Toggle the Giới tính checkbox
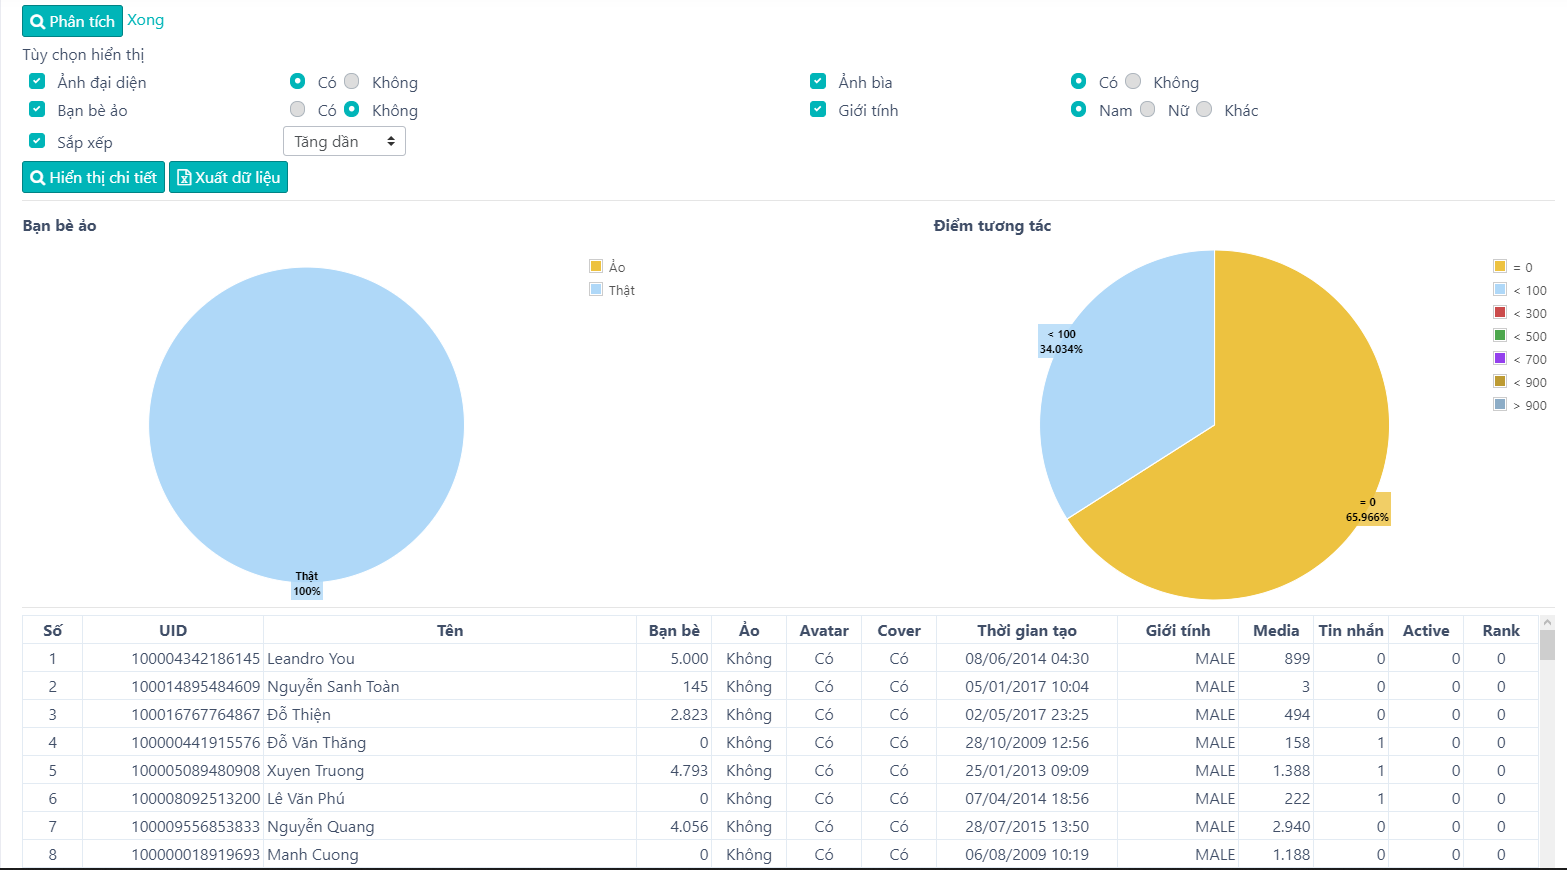 click(x=818, y=109)
